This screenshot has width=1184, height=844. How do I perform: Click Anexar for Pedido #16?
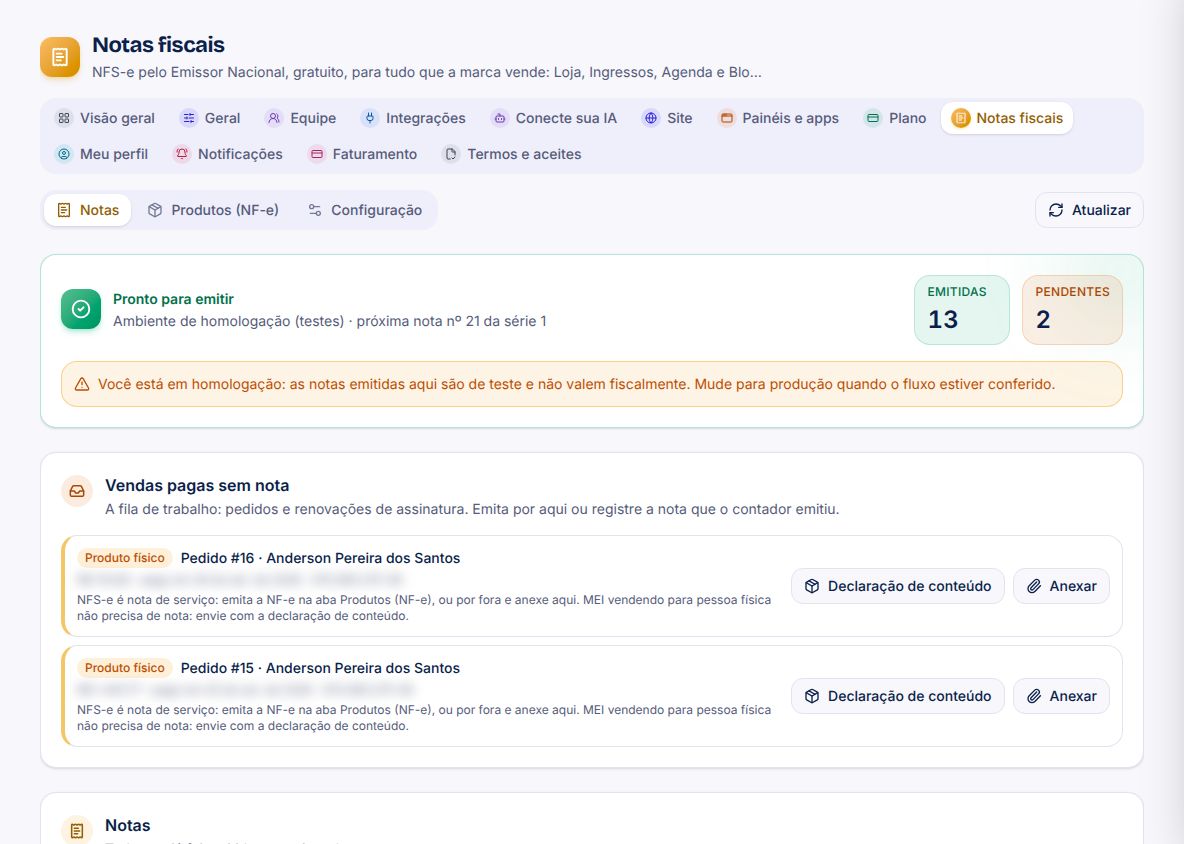[x=1061, y=586]
